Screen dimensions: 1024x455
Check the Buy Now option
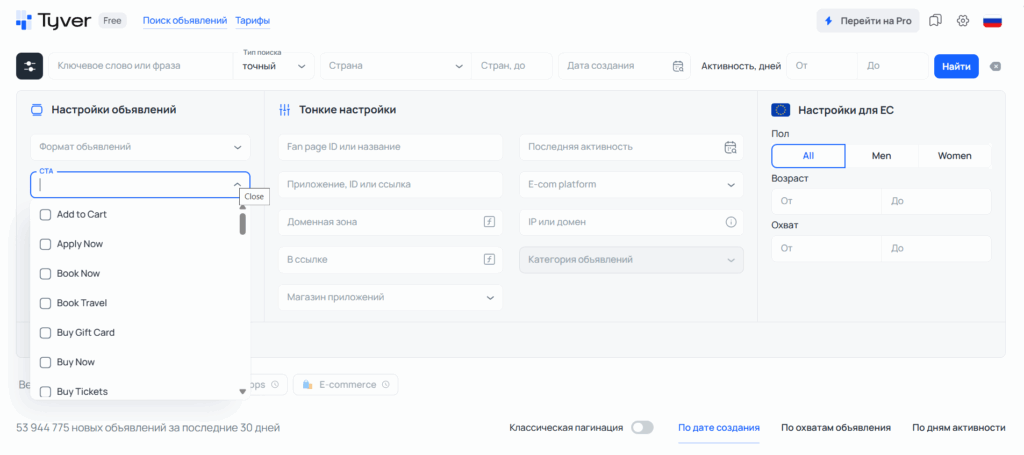tap(45, 362)
